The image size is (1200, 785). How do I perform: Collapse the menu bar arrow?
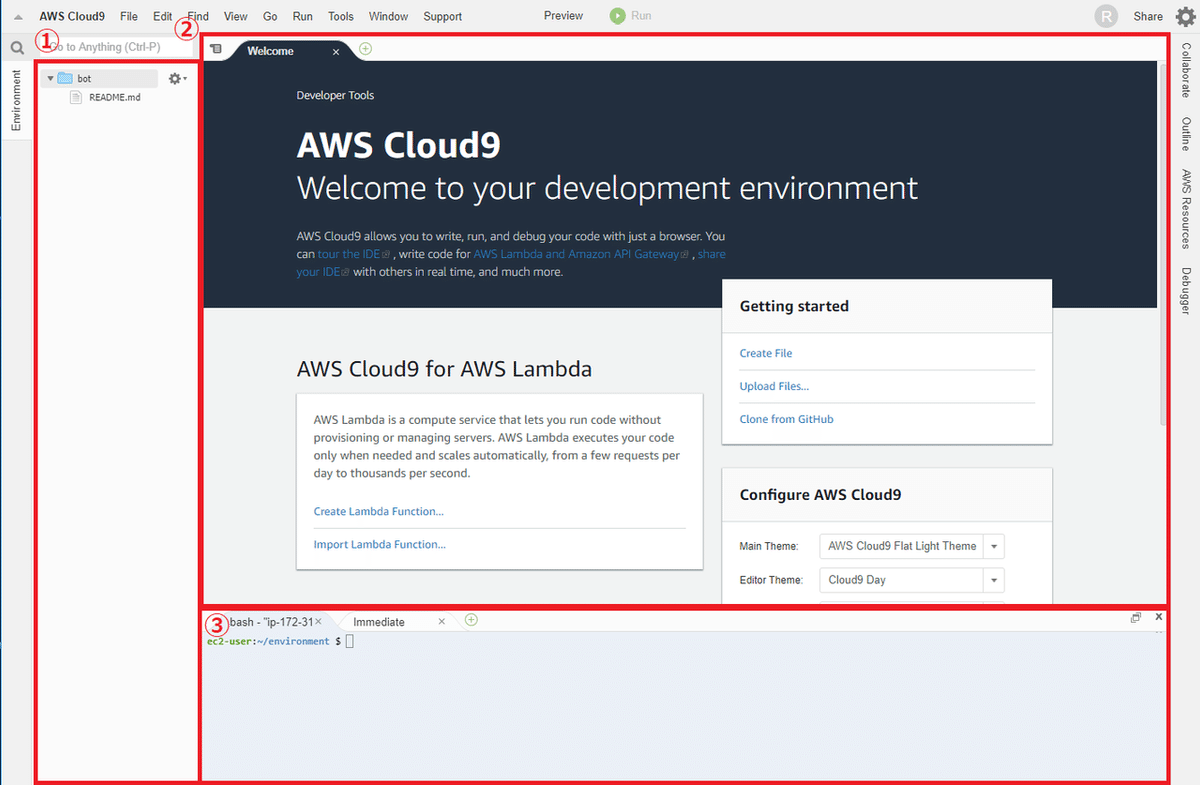click(x=18, y=17)
